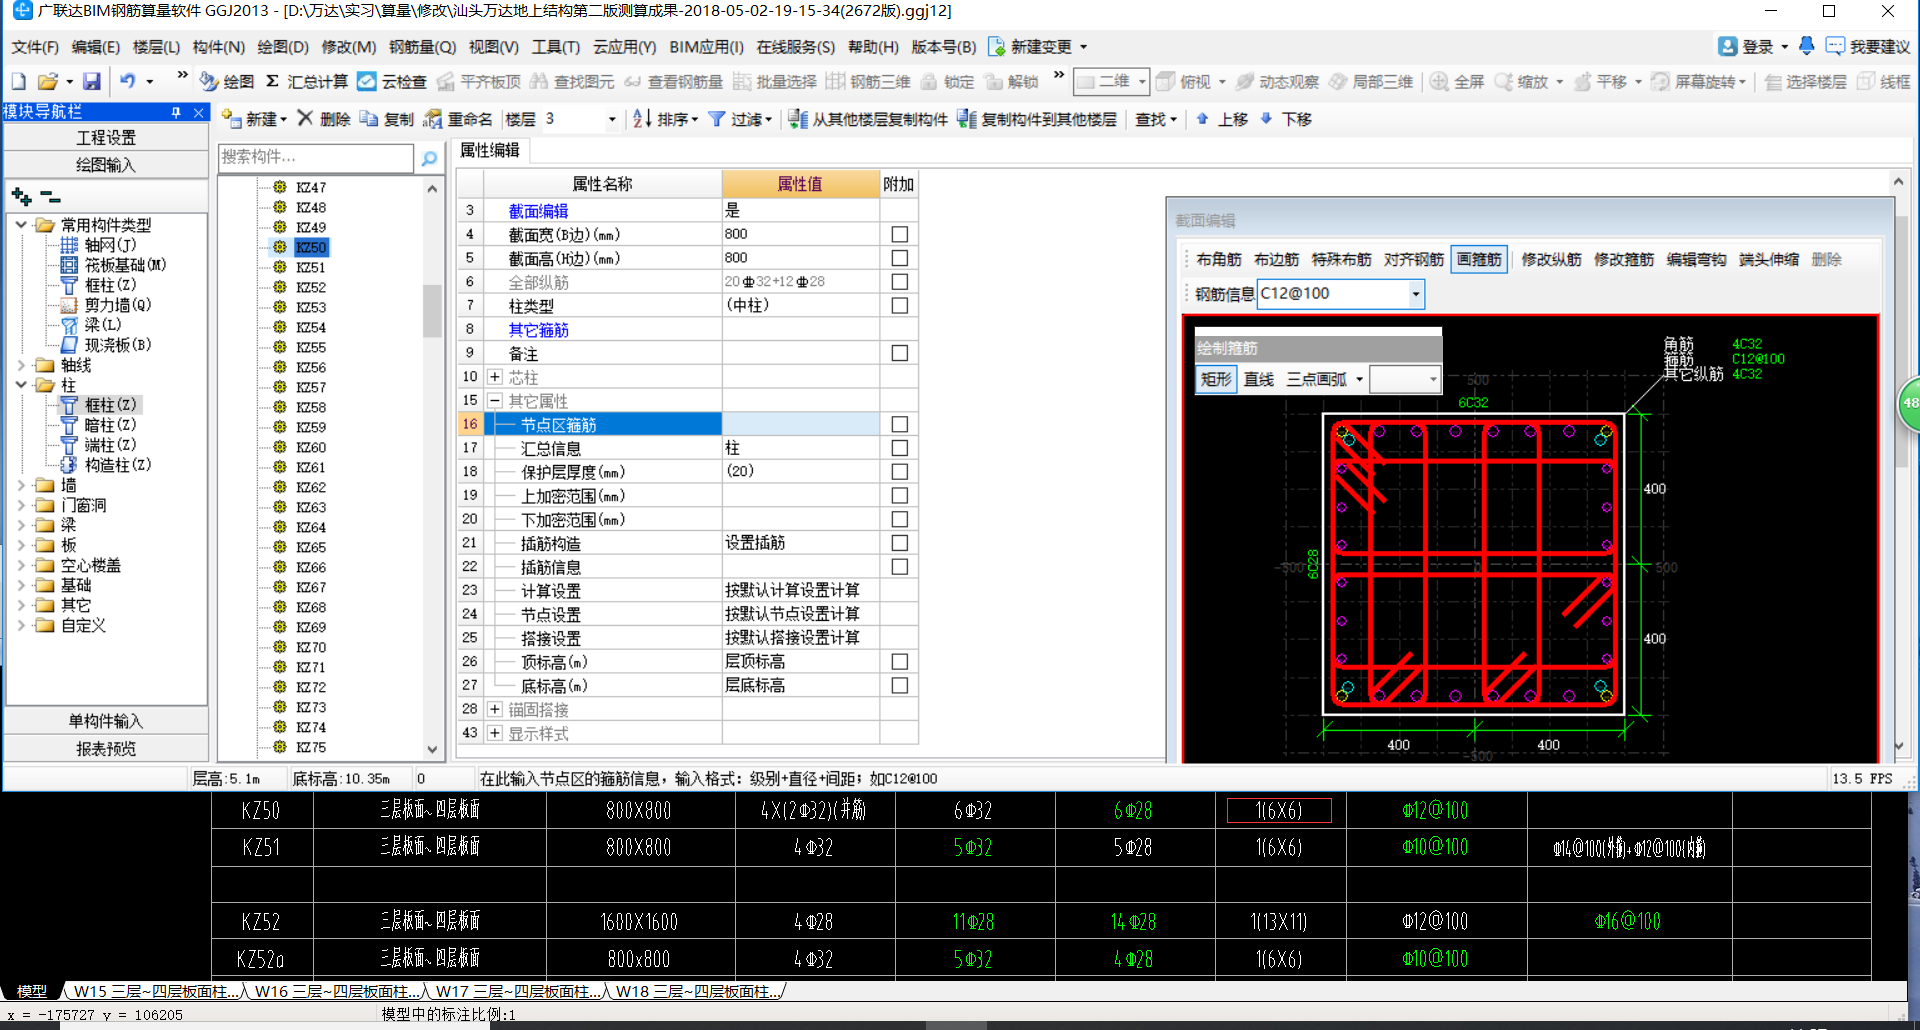This screenshot has height=1030, width=1920.
Task: Open the BIM应用(I) menu
Action: pos(706,47)
